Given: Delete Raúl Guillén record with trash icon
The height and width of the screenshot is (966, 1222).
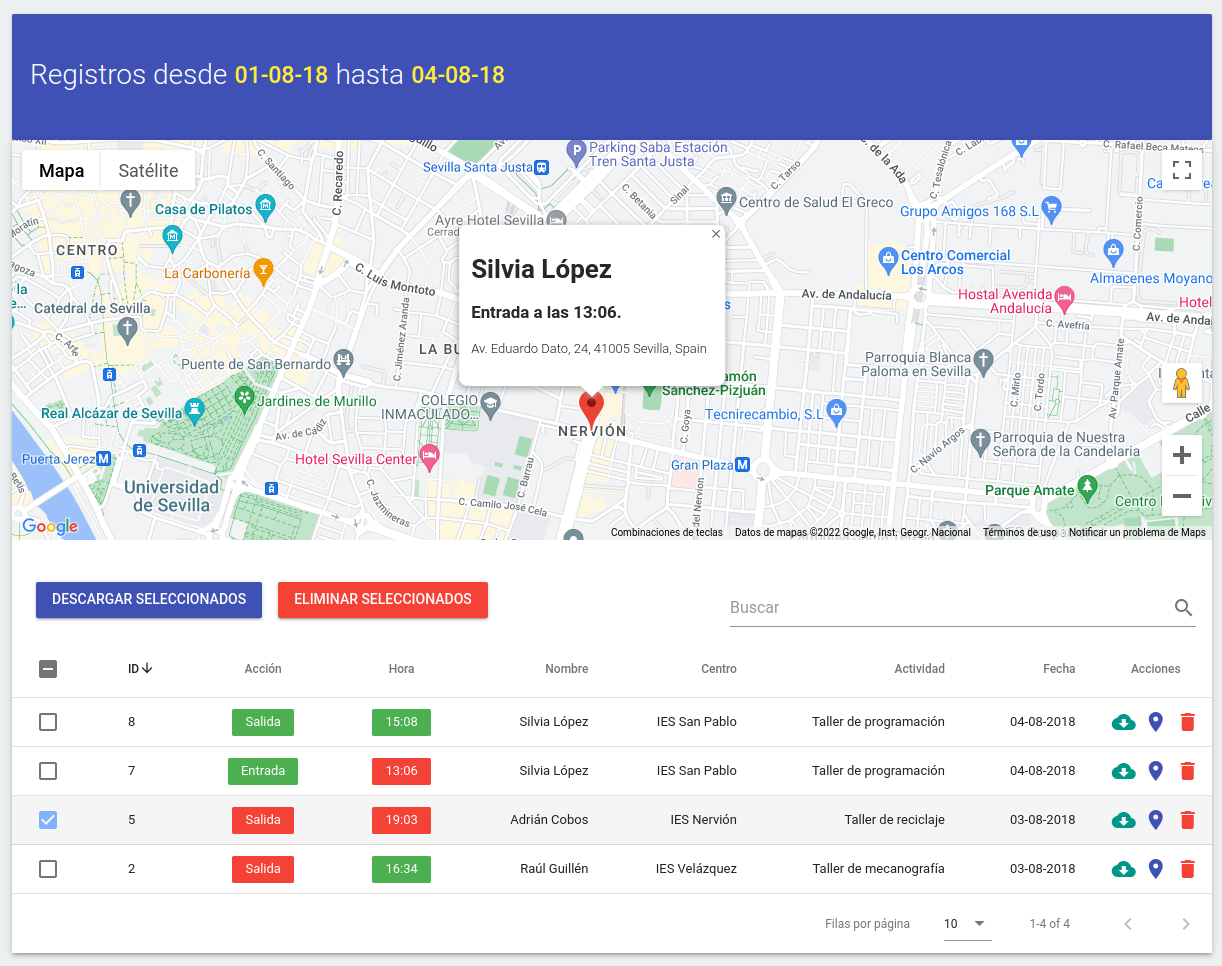Looking at the screenshot, I should (x=1188, y=869).
